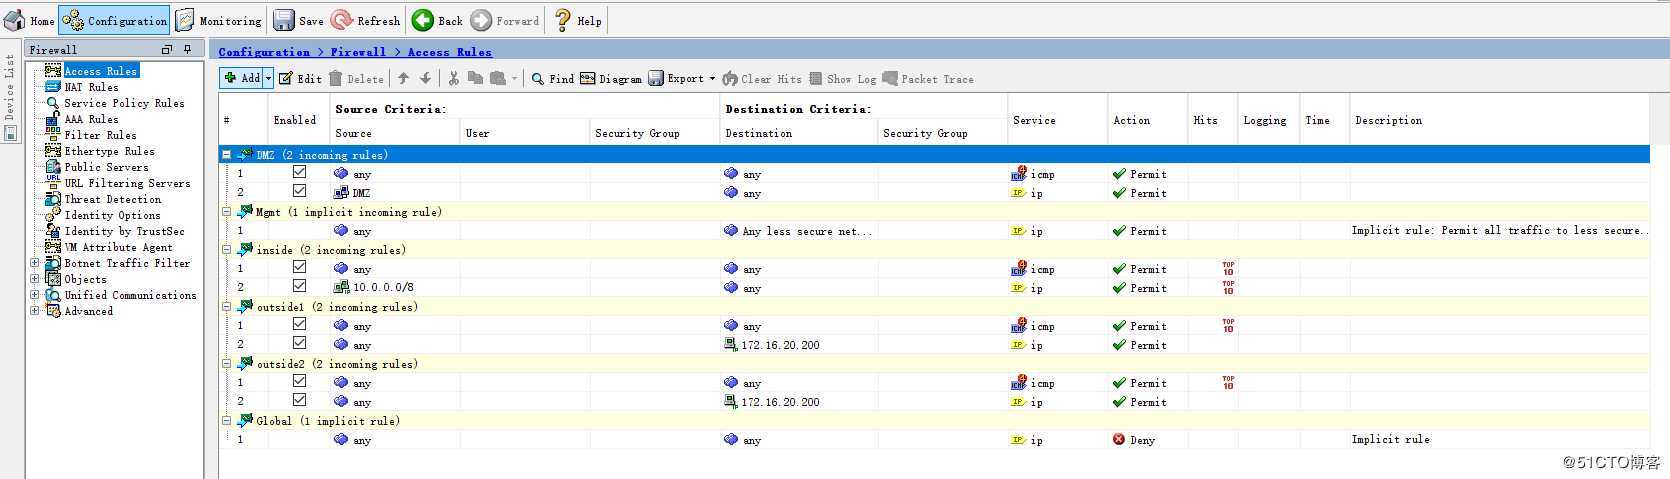
Task: Open the Export dropdown
Action: click(682, 78)
